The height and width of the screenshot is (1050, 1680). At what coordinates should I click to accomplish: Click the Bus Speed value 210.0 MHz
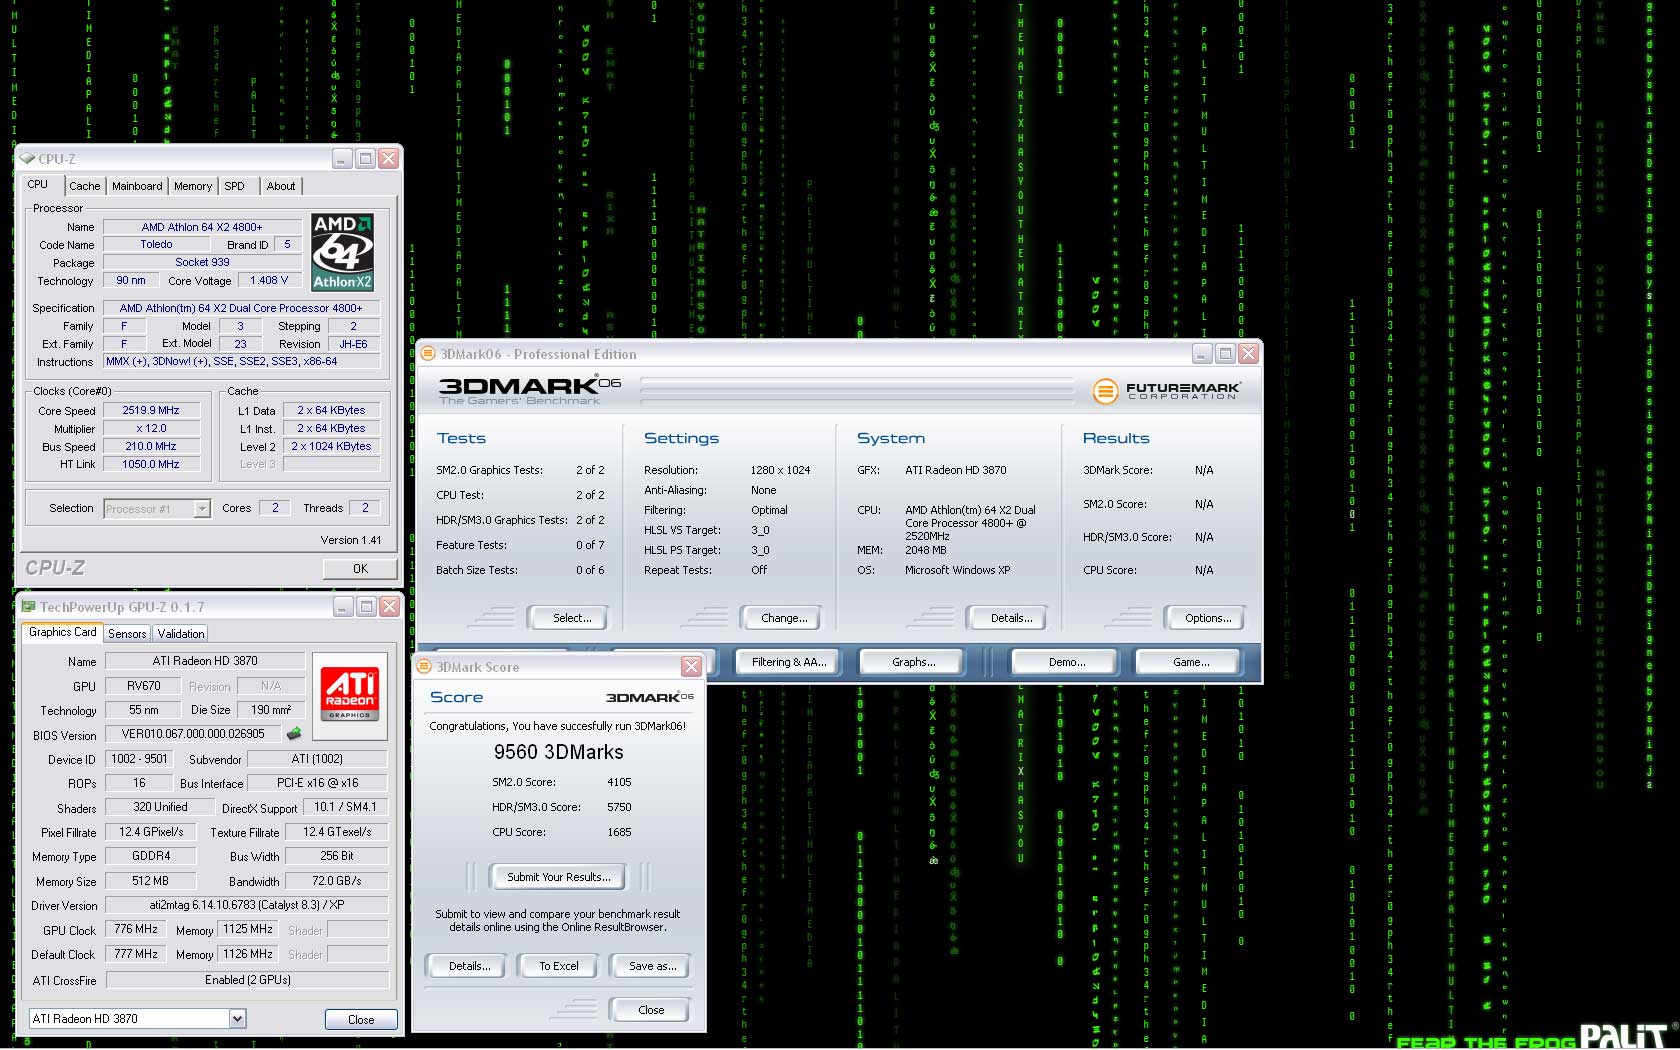(x=151, y=446)
